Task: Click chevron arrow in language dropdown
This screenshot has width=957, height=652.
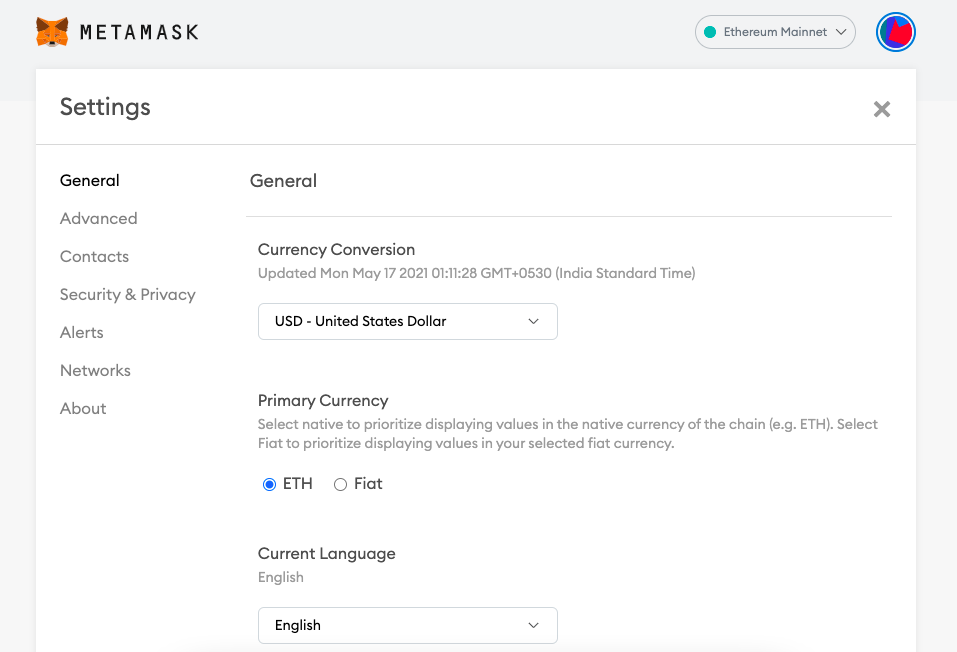Action: (x=533, y=625)
